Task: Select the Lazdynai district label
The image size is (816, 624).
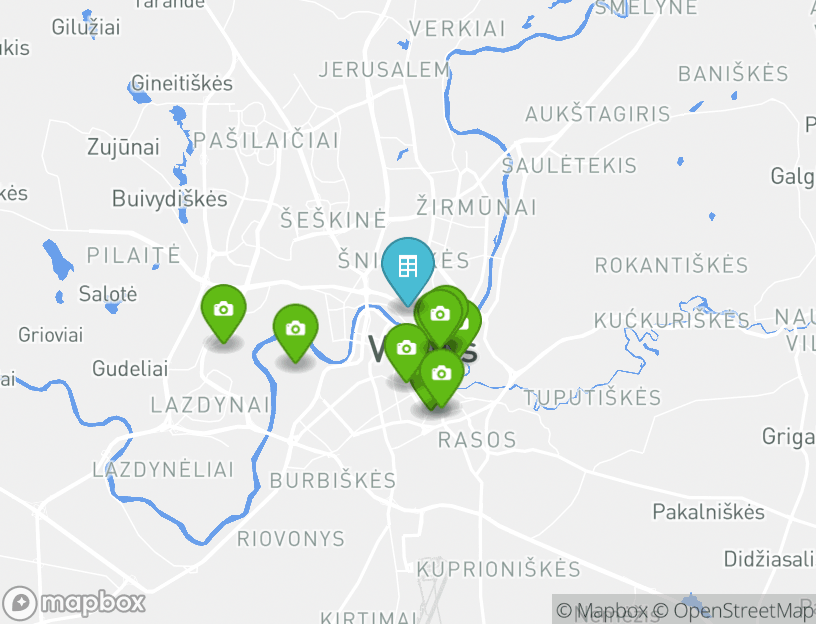Action: pyautogui.click(x=210, y=405)
